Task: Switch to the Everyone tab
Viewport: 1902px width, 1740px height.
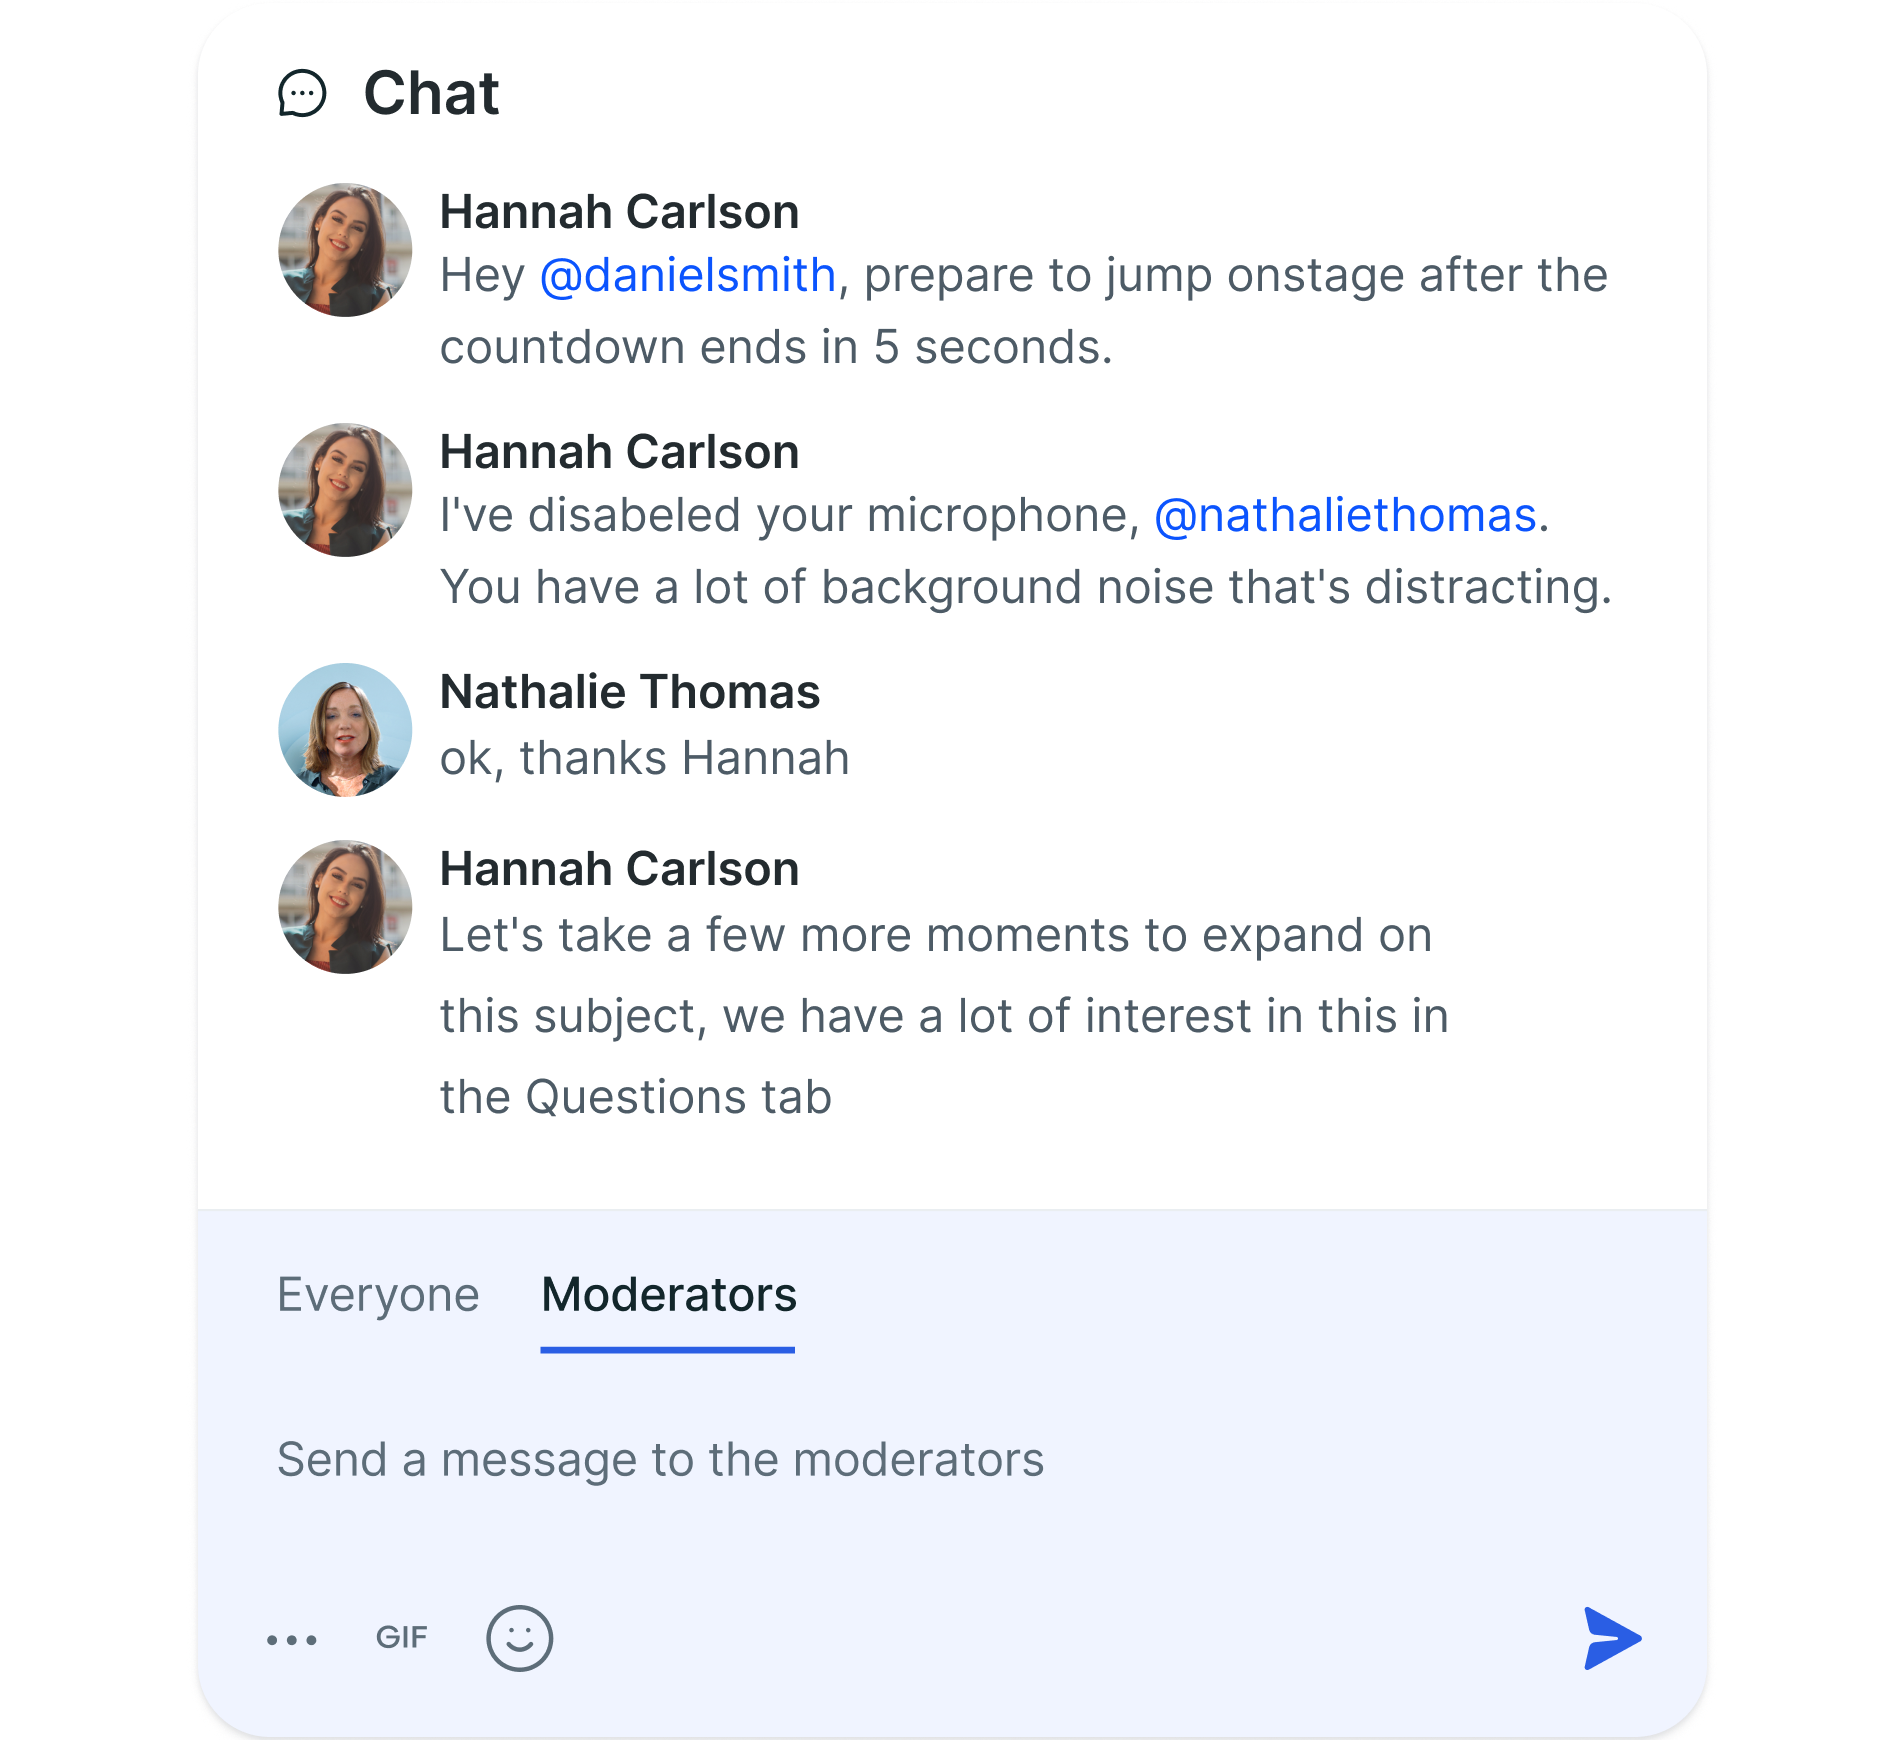Action: (378, 1295)
